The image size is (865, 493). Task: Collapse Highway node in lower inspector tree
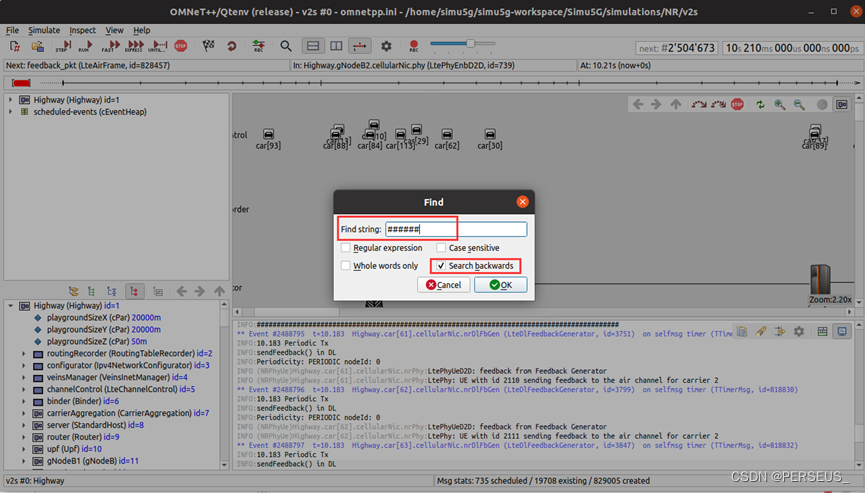click(10, 306)
